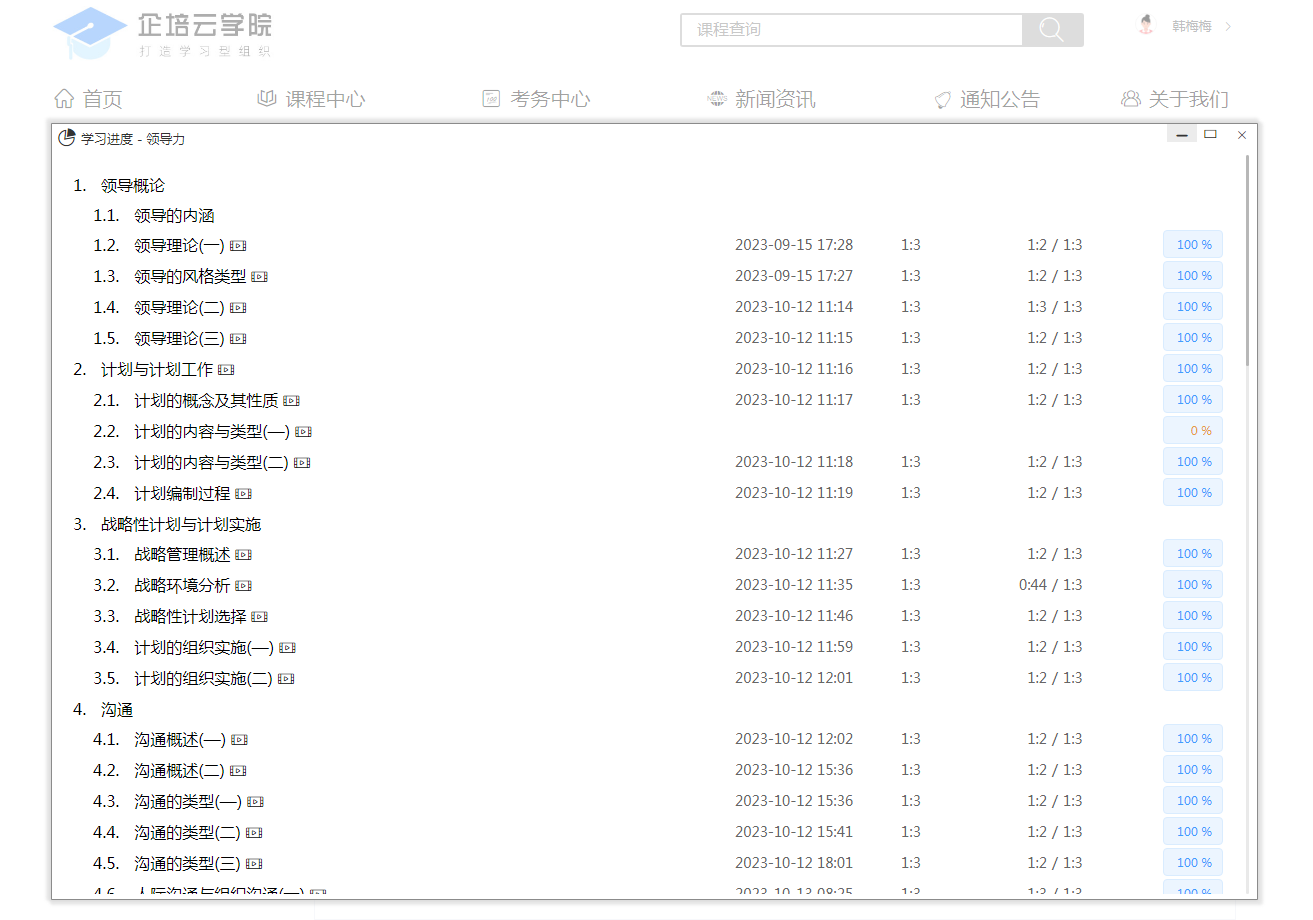
Task: Click the 0:44 / 1:3 duration value
Action: (1050, 585)
